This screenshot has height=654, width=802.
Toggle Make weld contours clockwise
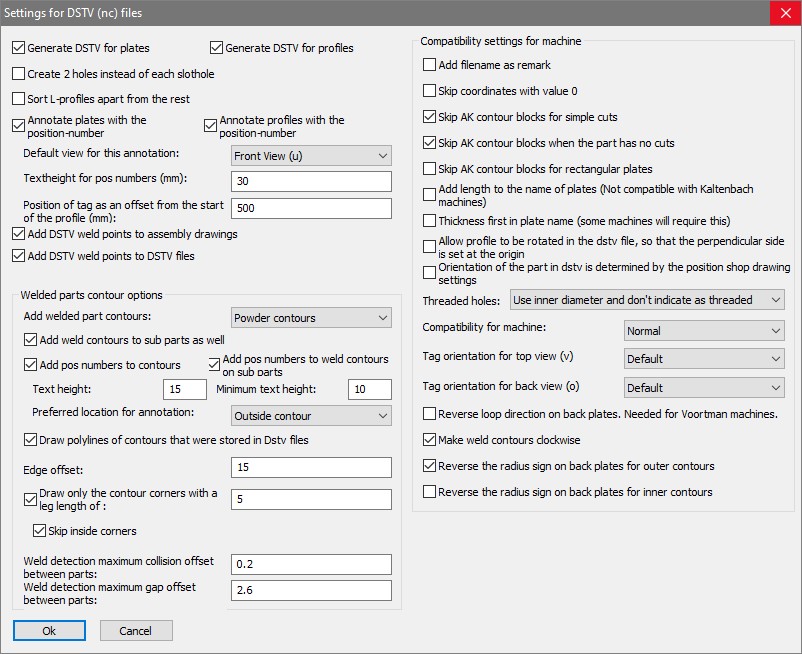point(429,440)
